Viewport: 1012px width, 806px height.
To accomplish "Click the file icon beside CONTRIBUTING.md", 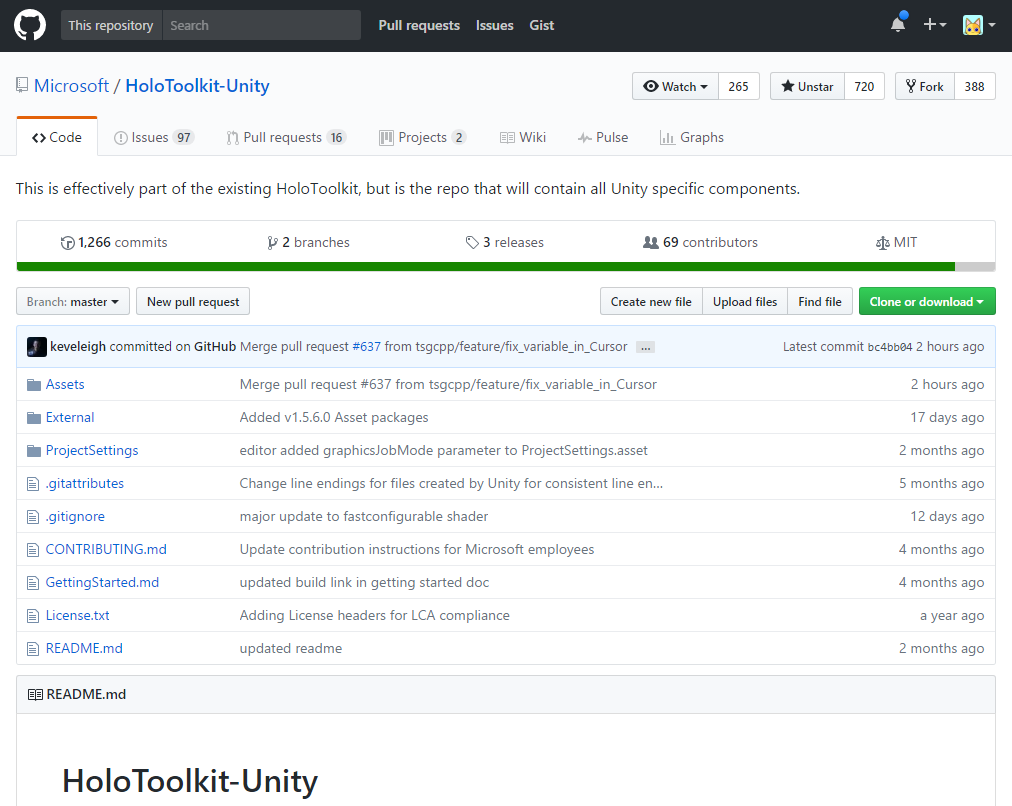I will click(33, 550).
